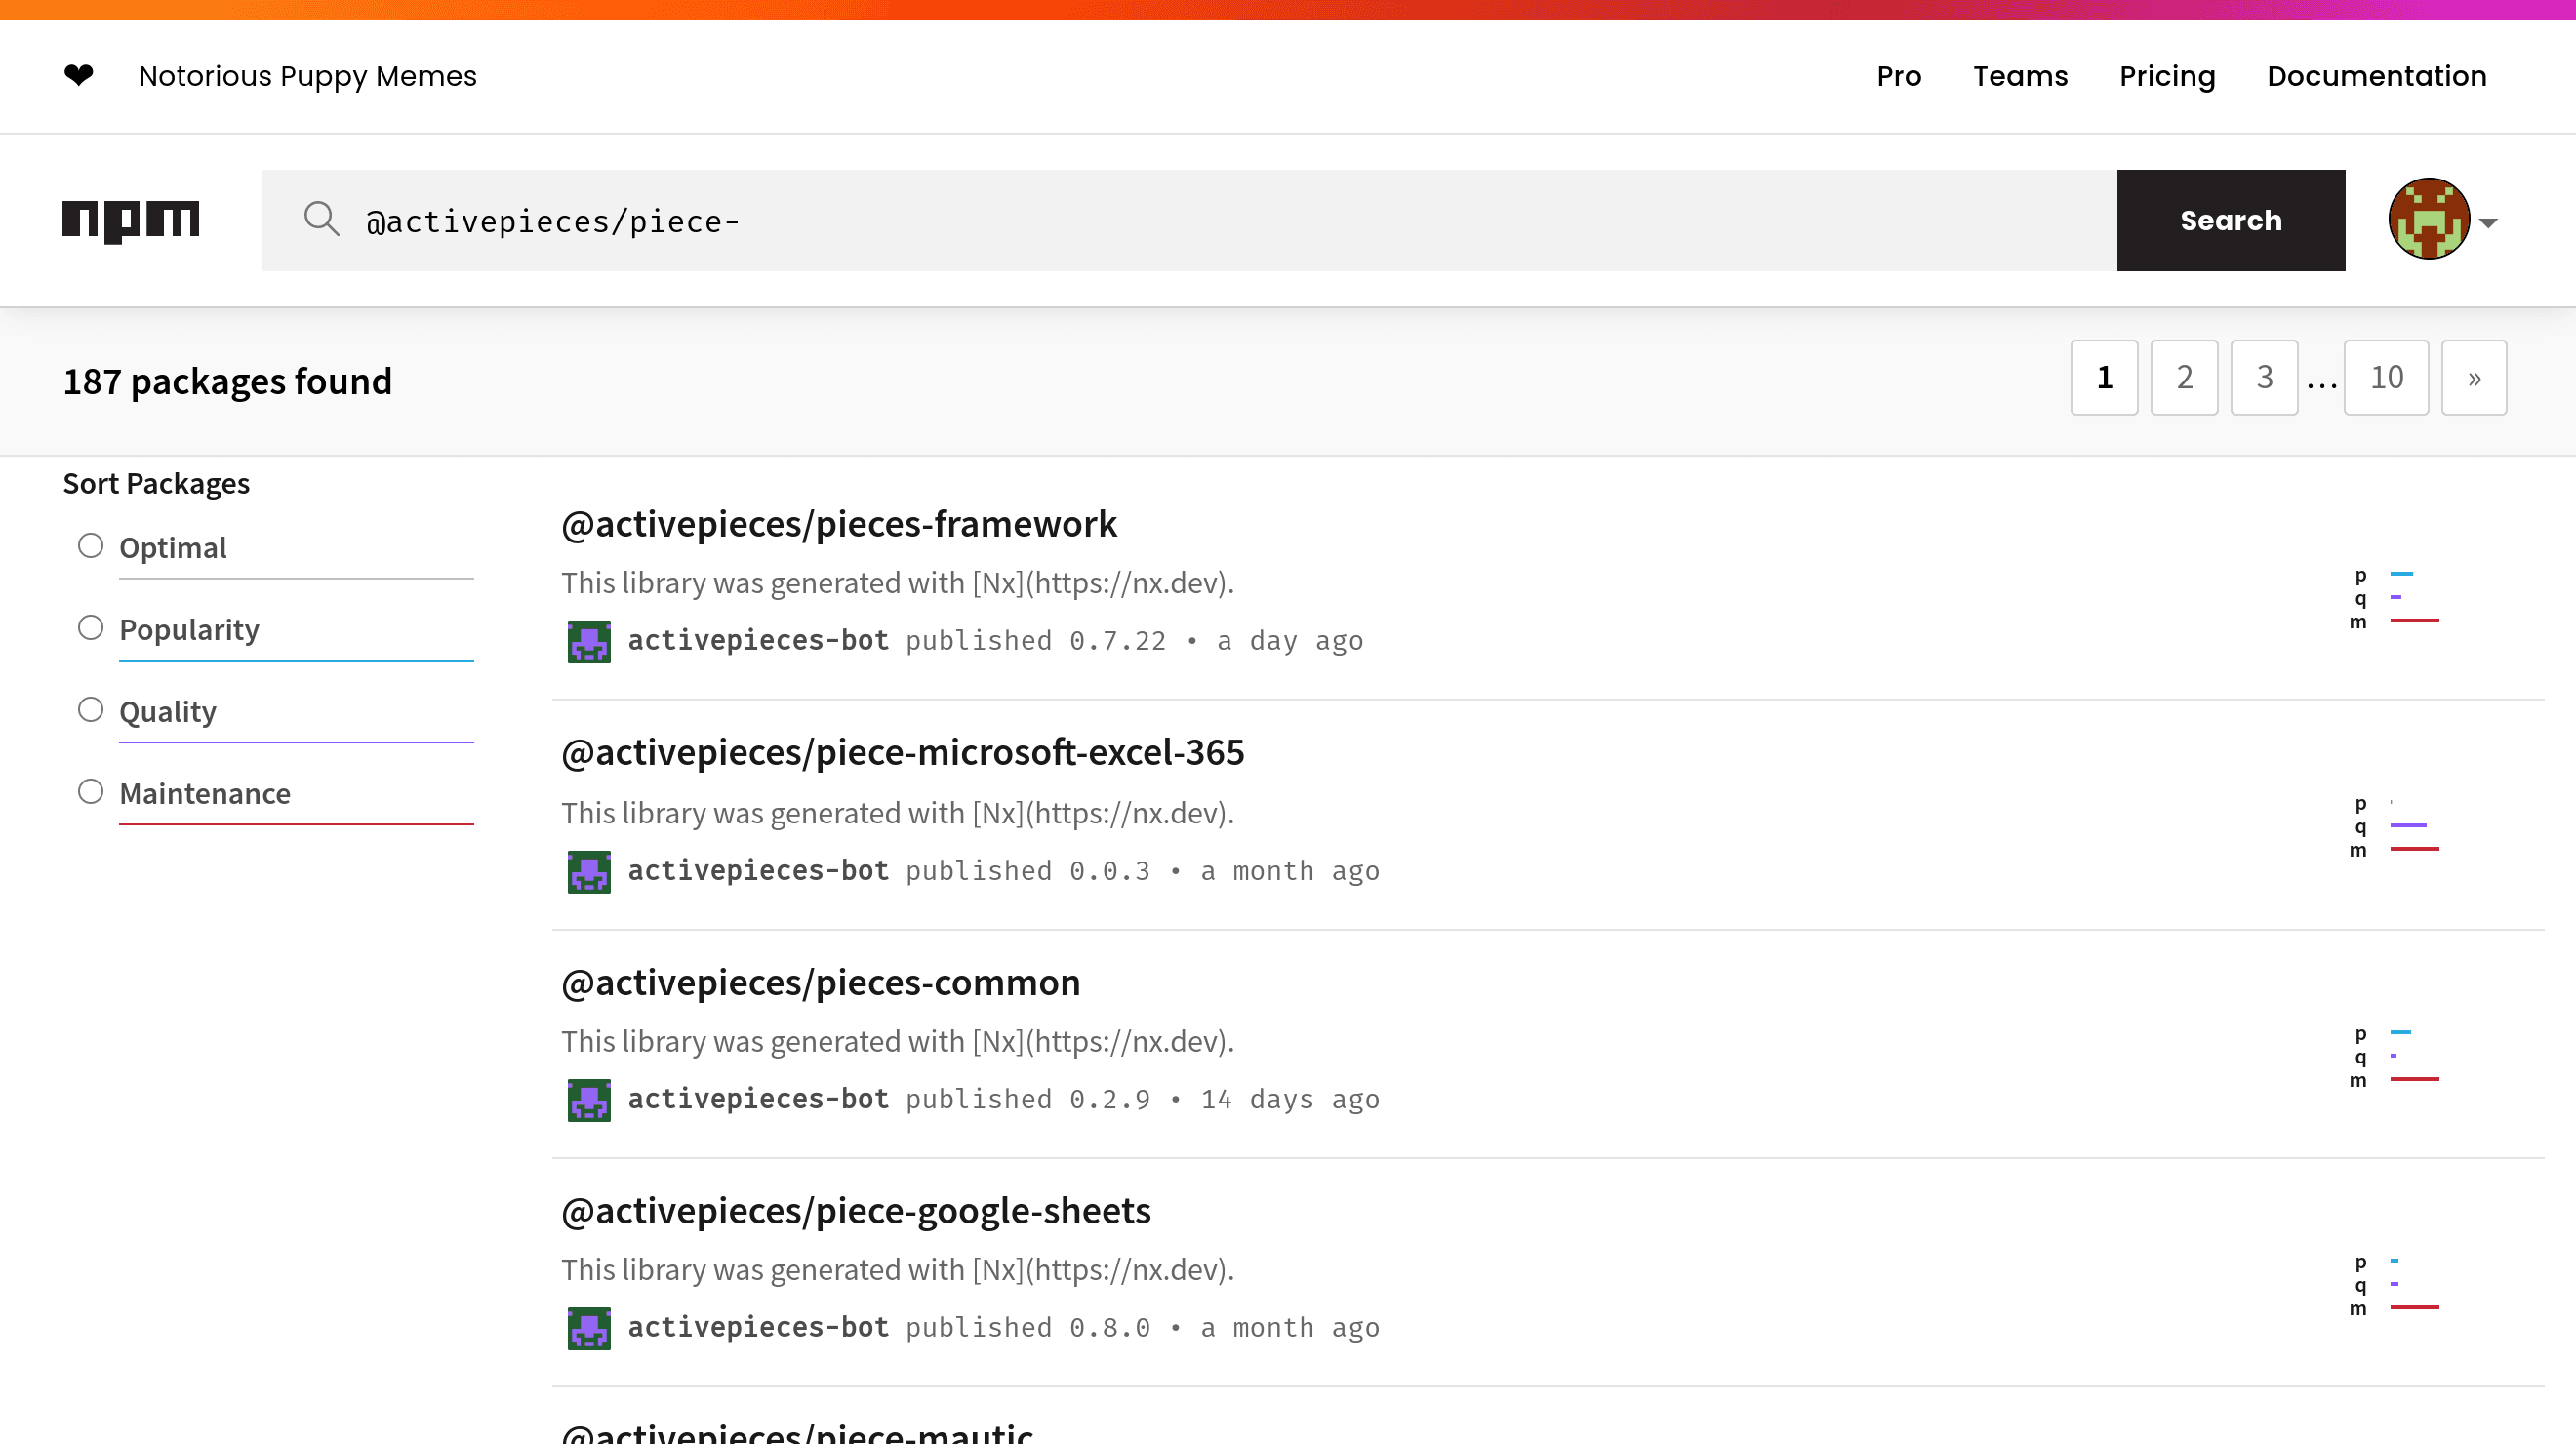Click the p/q/m score bars for piece-google-sheets
Viewport: 2576px width, 1444px height.
(x=2395, y=1284)
